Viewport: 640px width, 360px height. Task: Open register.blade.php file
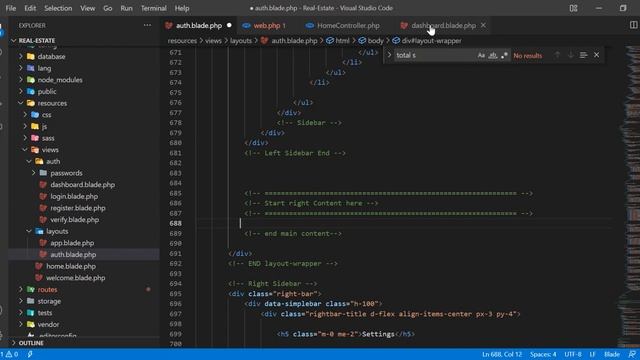click(x=78, y=208)
